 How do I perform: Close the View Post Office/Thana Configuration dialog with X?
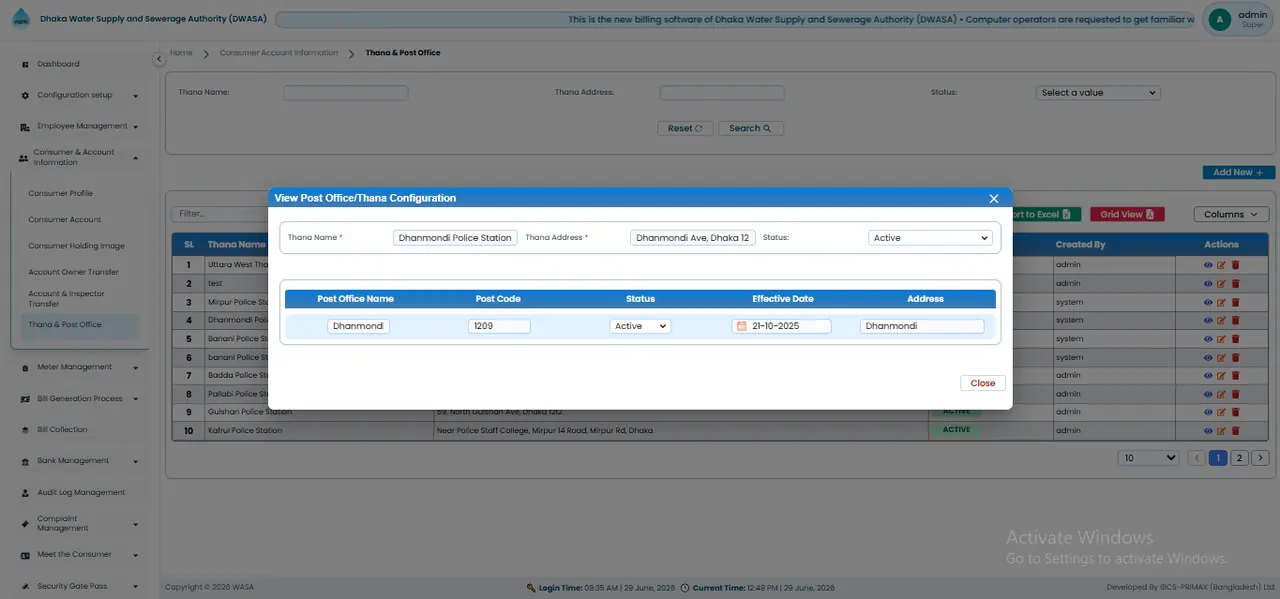(993, 199)
